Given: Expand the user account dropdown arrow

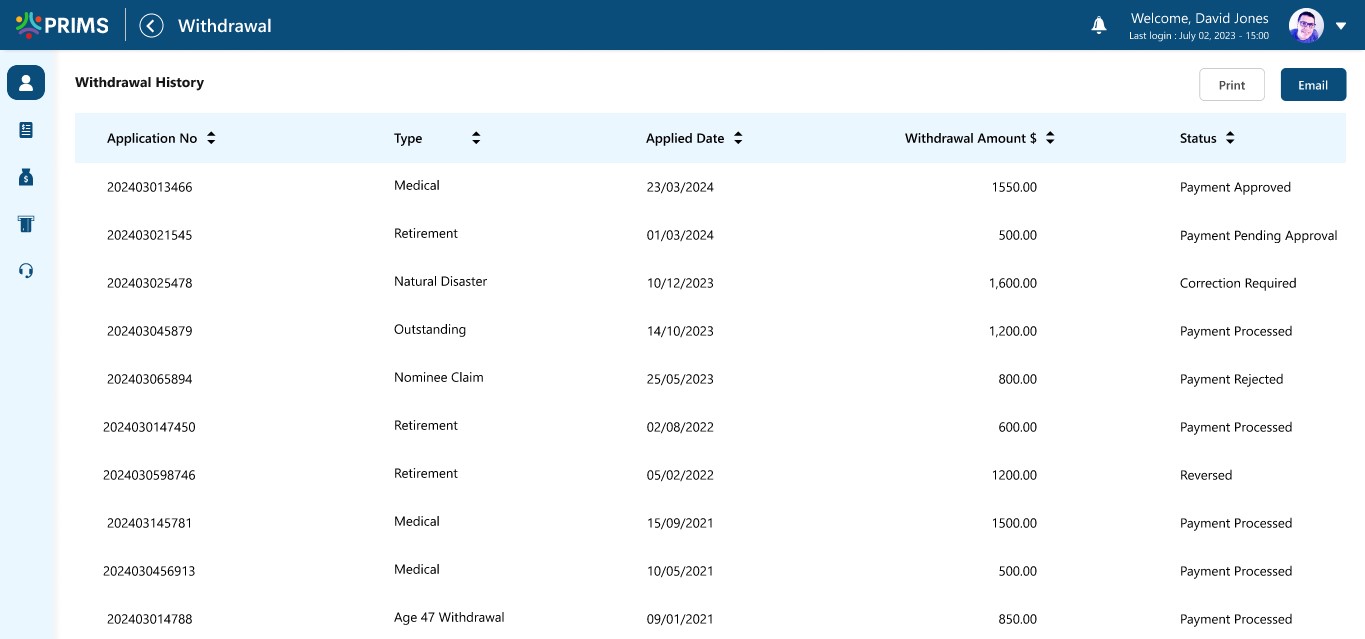Looking at the screenshot, I should tap(1341, 26).
